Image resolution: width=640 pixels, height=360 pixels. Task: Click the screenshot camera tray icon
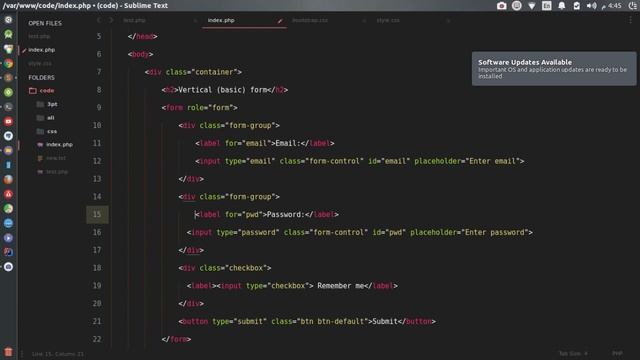pyautogui.click(x=501, y=6)
